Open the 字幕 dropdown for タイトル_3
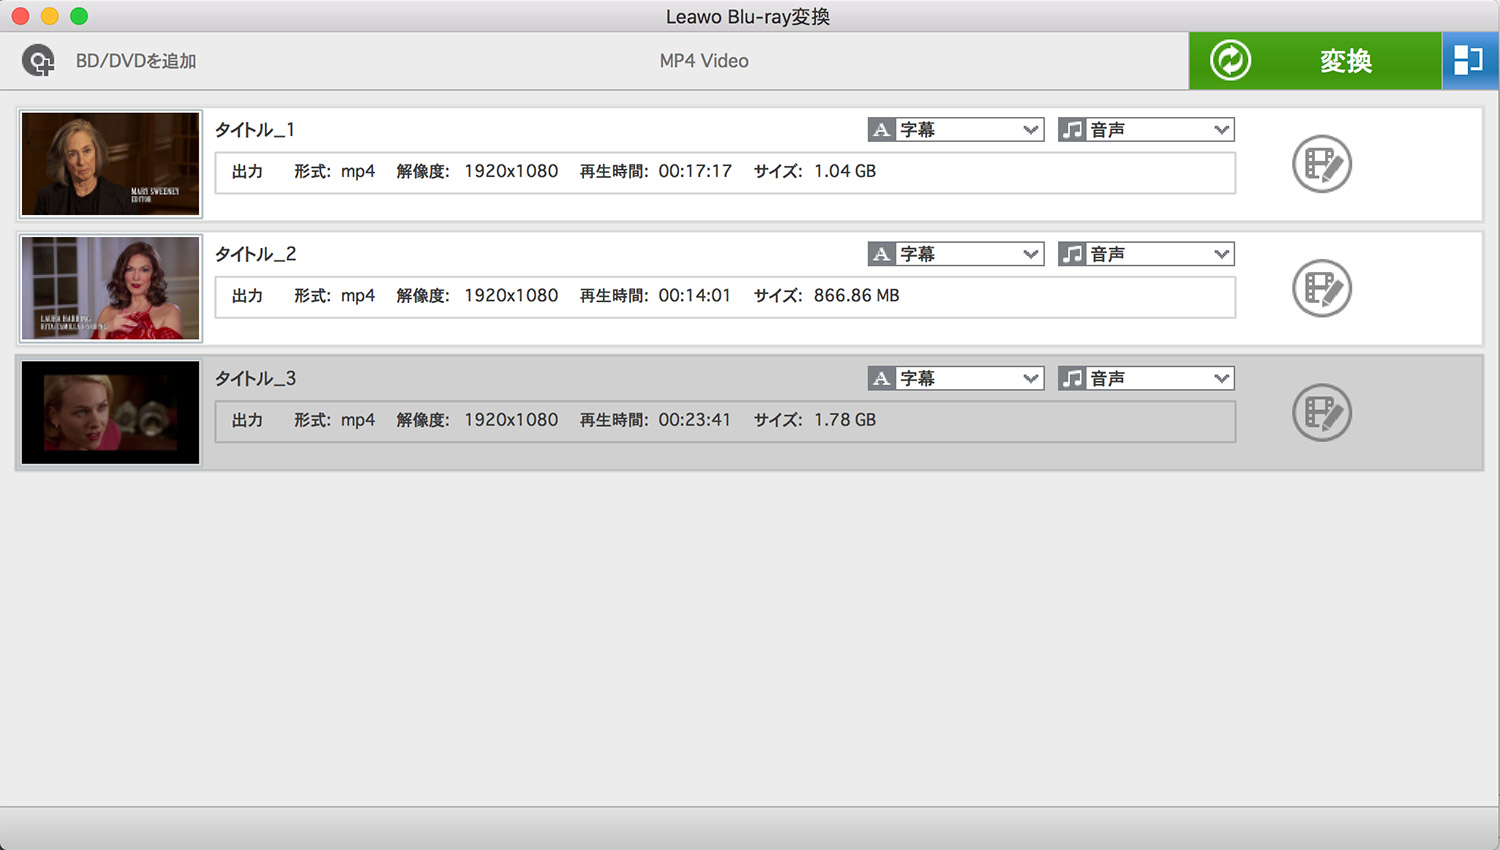Screen dimensions: 1500x850 tap(1030, 379)
